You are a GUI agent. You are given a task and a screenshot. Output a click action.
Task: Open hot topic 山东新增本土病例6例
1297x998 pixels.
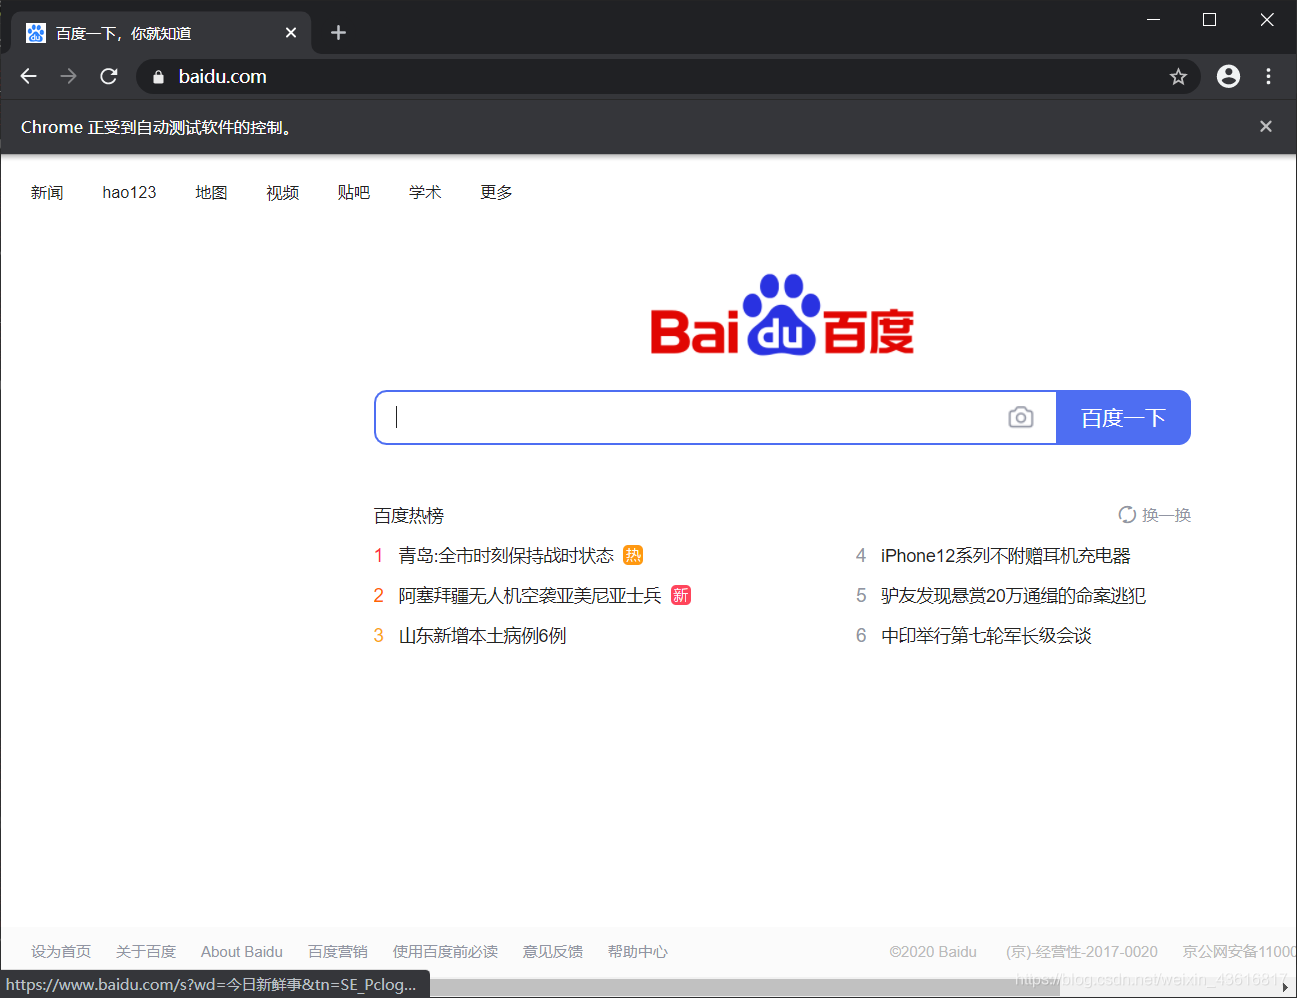click(482, 635)
